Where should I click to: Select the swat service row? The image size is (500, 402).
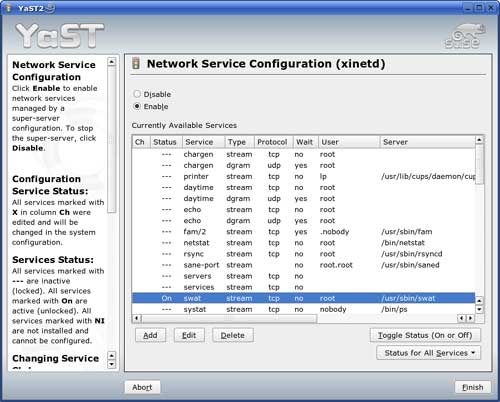304,298
